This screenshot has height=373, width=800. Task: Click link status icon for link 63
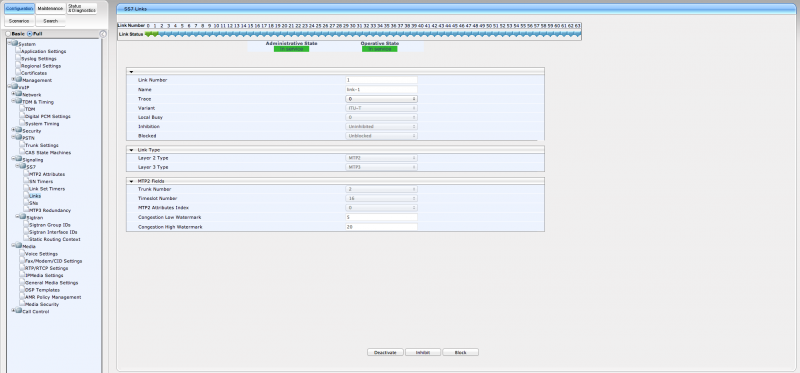click(x=578, y=34)
